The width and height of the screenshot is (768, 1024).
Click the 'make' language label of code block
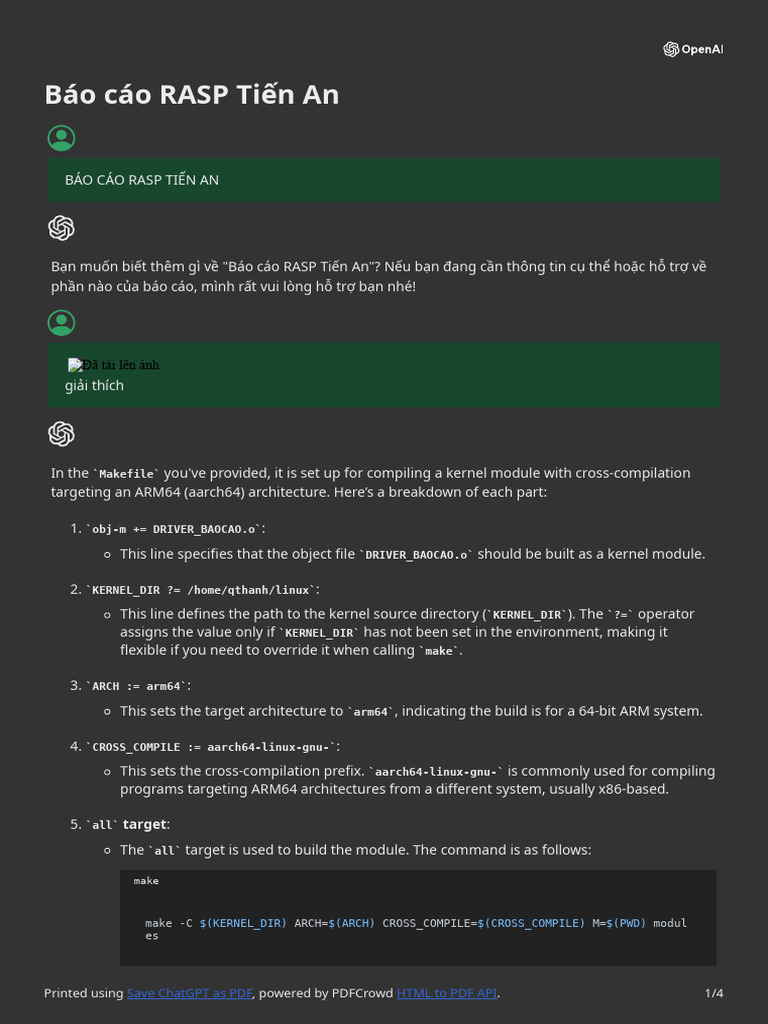click(146, 881)
